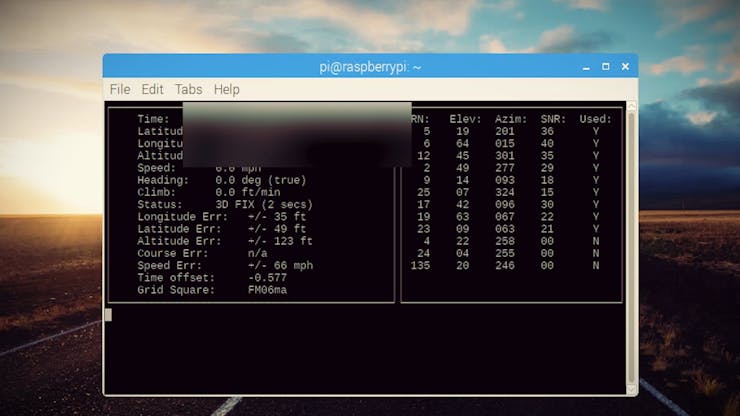Click azimuth value 093
This screenshot has width=740, height=416.
click(505, 180)
